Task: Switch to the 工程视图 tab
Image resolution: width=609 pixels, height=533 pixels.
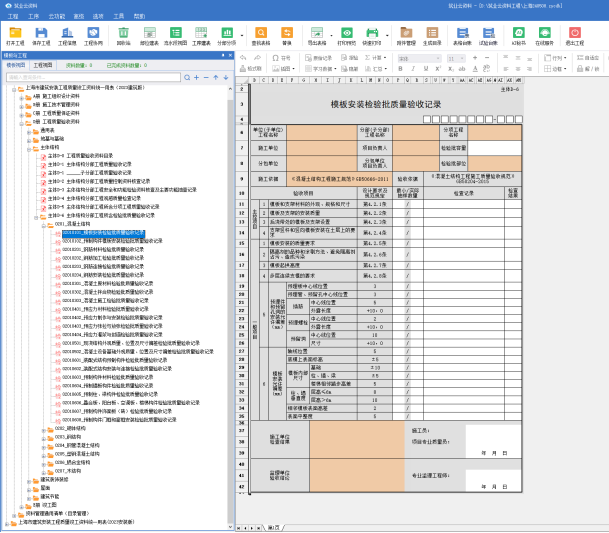Action: pyautogui.click(x=42, y=64)
